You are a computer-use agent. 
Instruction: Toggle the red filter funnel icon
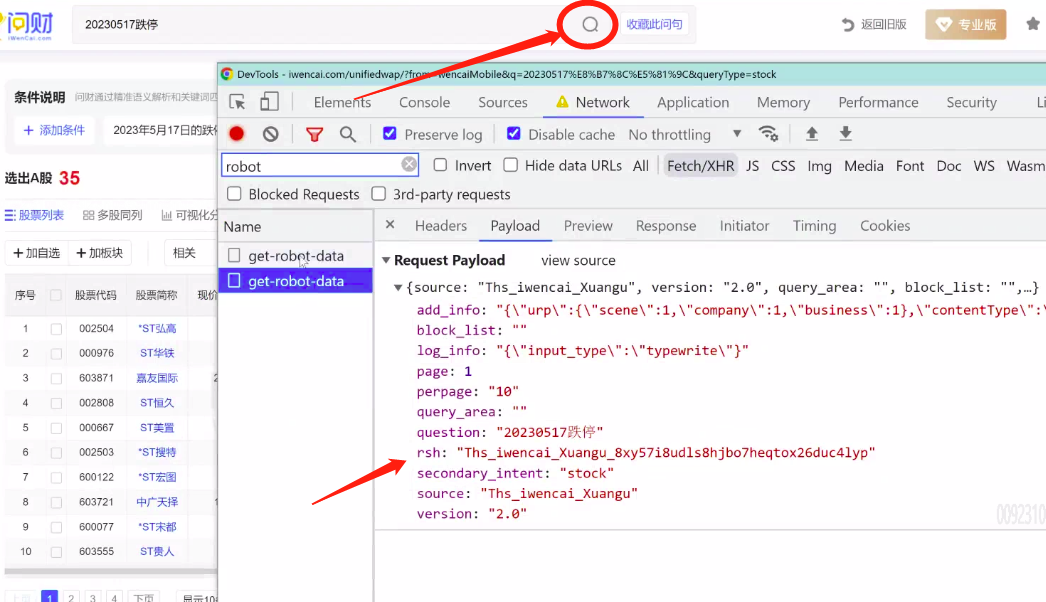(314, 135)
